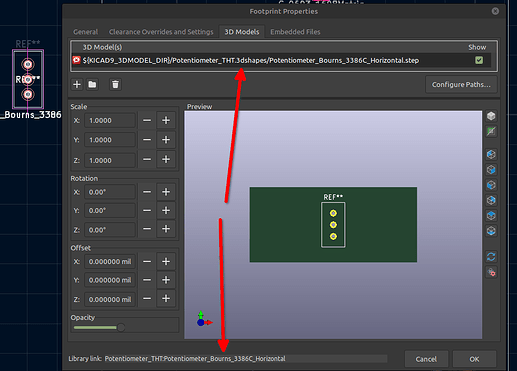The height and width of the screenshot is (371, 517).
Task: Open the Embedded Files tab
Action: click(295, 32)
